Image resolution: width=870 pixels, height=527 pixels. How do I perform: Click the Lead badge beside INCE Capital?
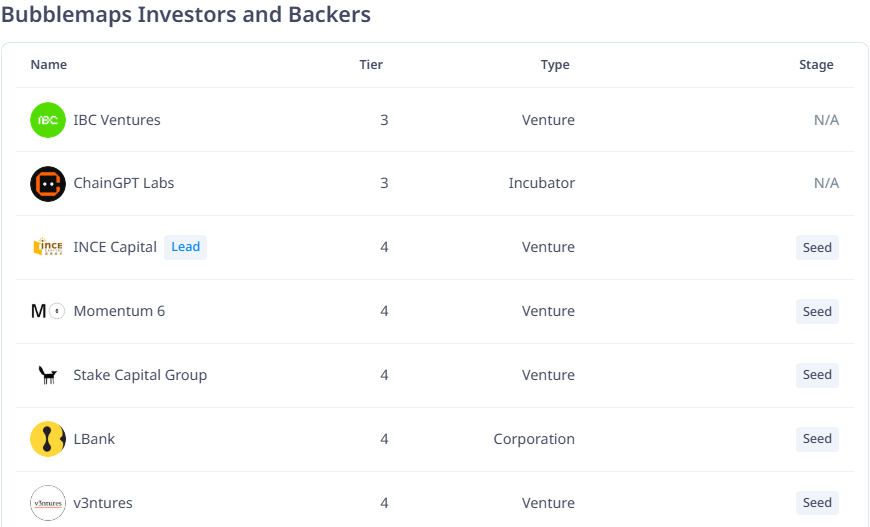tap(185, 247)
